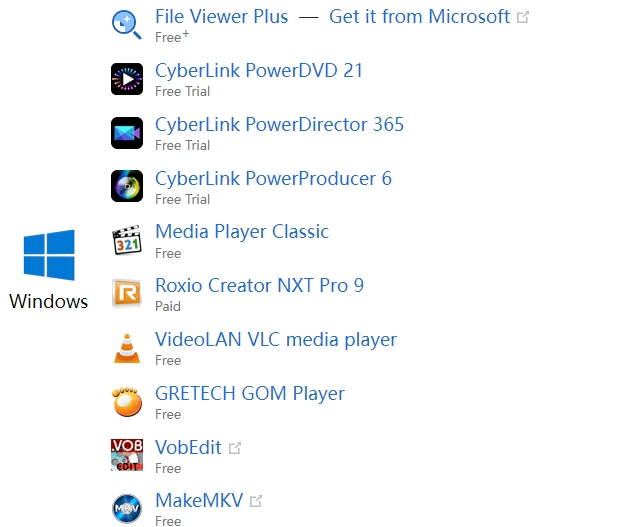Image resolution: width=642 pixels, height=527 pixels.
Task: Click Free Trial label under PowerDirector 365
Action: pyautogui.click(x=183, y=145)
